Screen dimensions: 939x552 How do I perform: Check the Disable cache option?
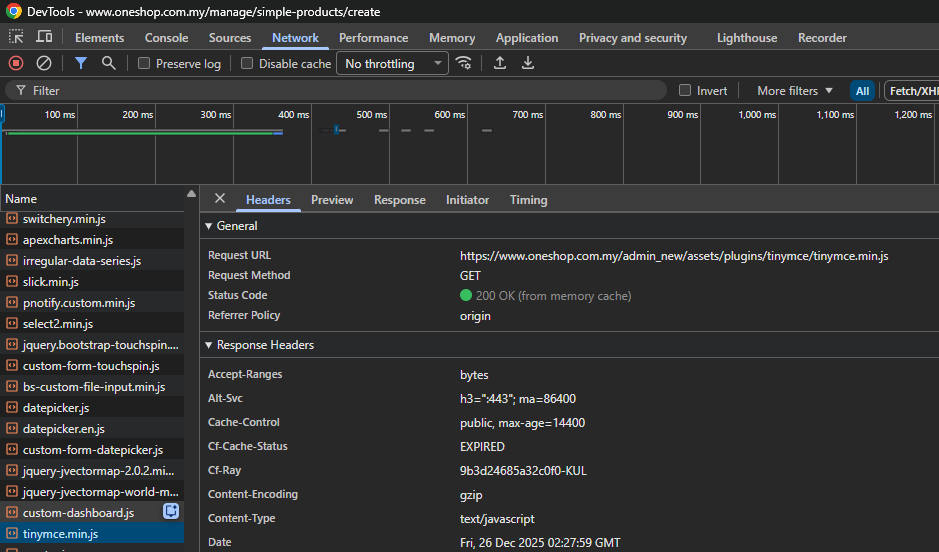(247, 64)
